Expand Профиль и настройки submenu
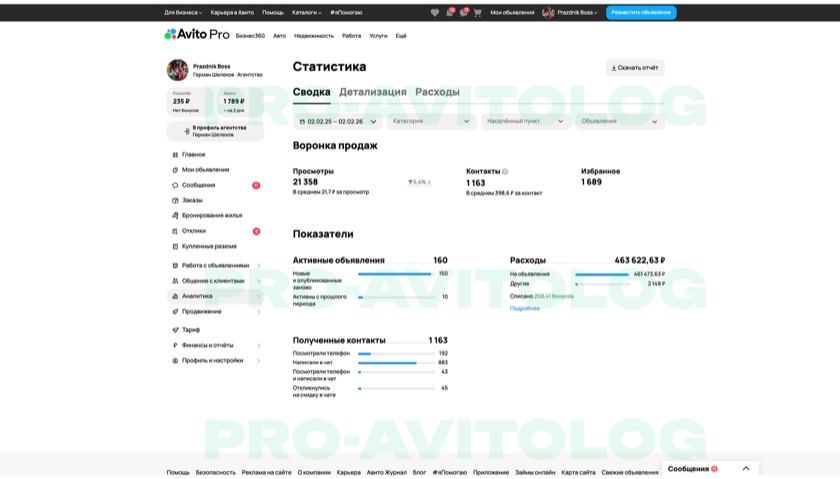Image resolution: width=840 pixels, height=479 pixels. tap(258, 361)
